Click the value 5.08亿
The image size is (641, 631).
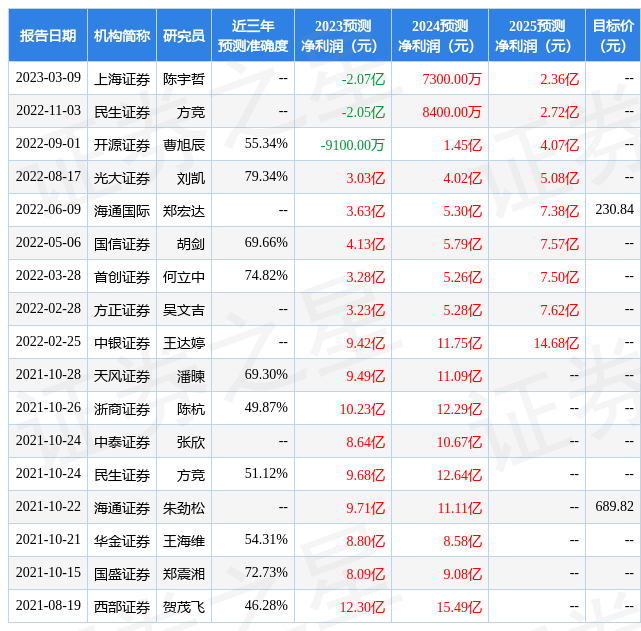tap(560, 178)
